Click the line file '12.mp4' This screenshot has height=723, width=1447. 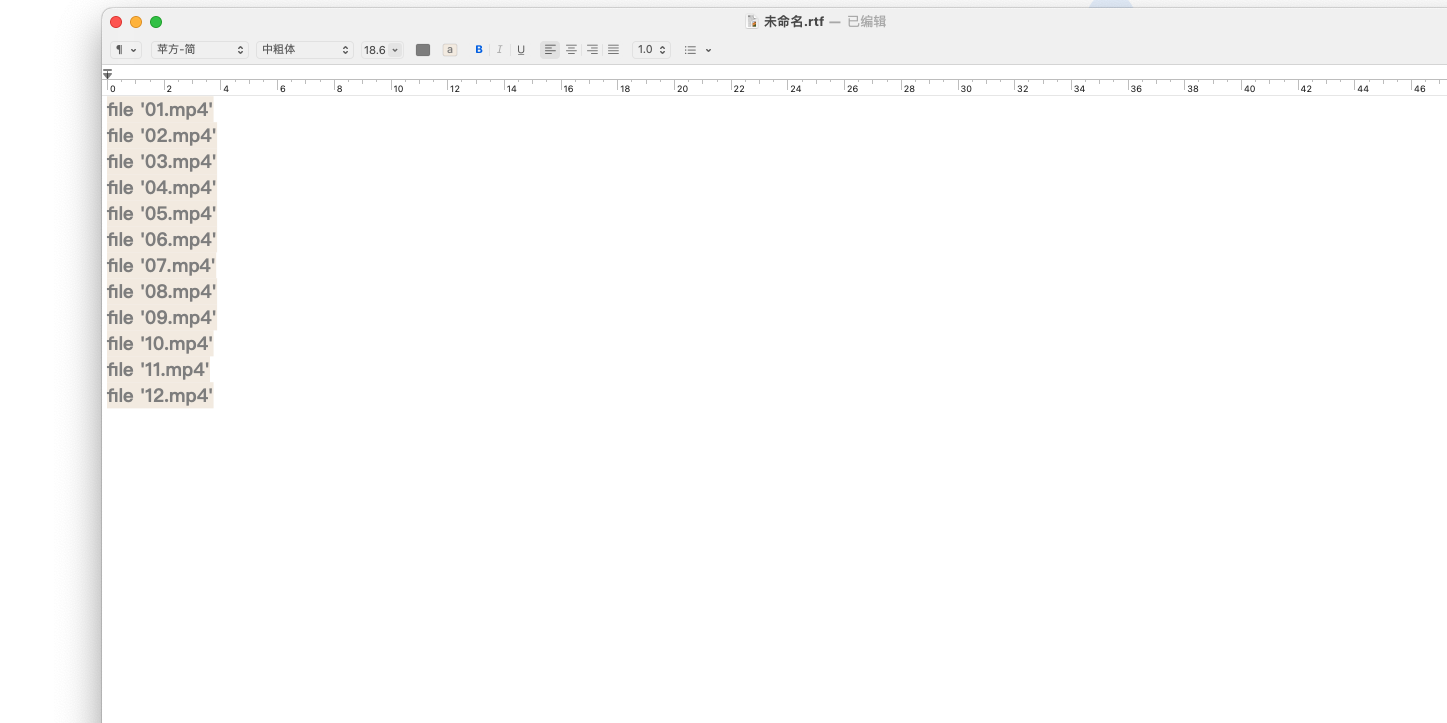pos(160,396)
